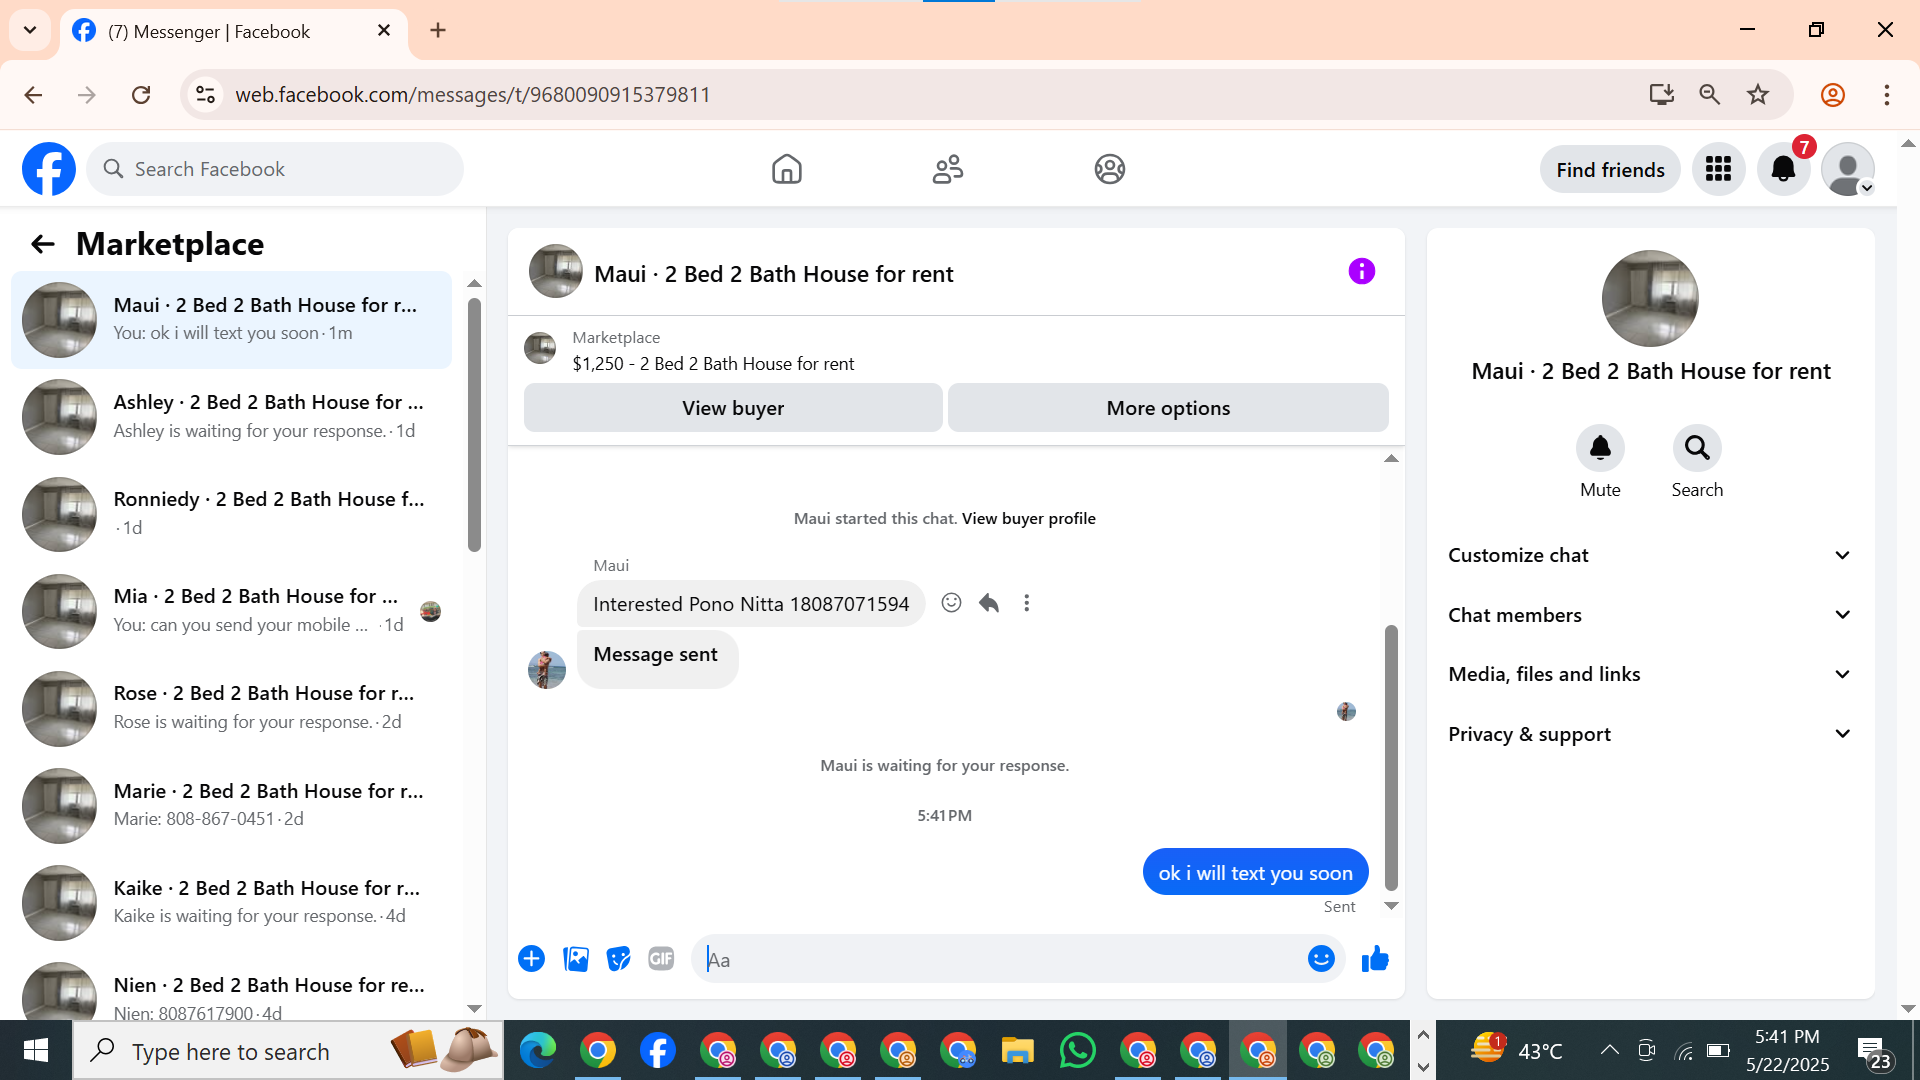Click the browser reload icon

(x=141, y=95)
